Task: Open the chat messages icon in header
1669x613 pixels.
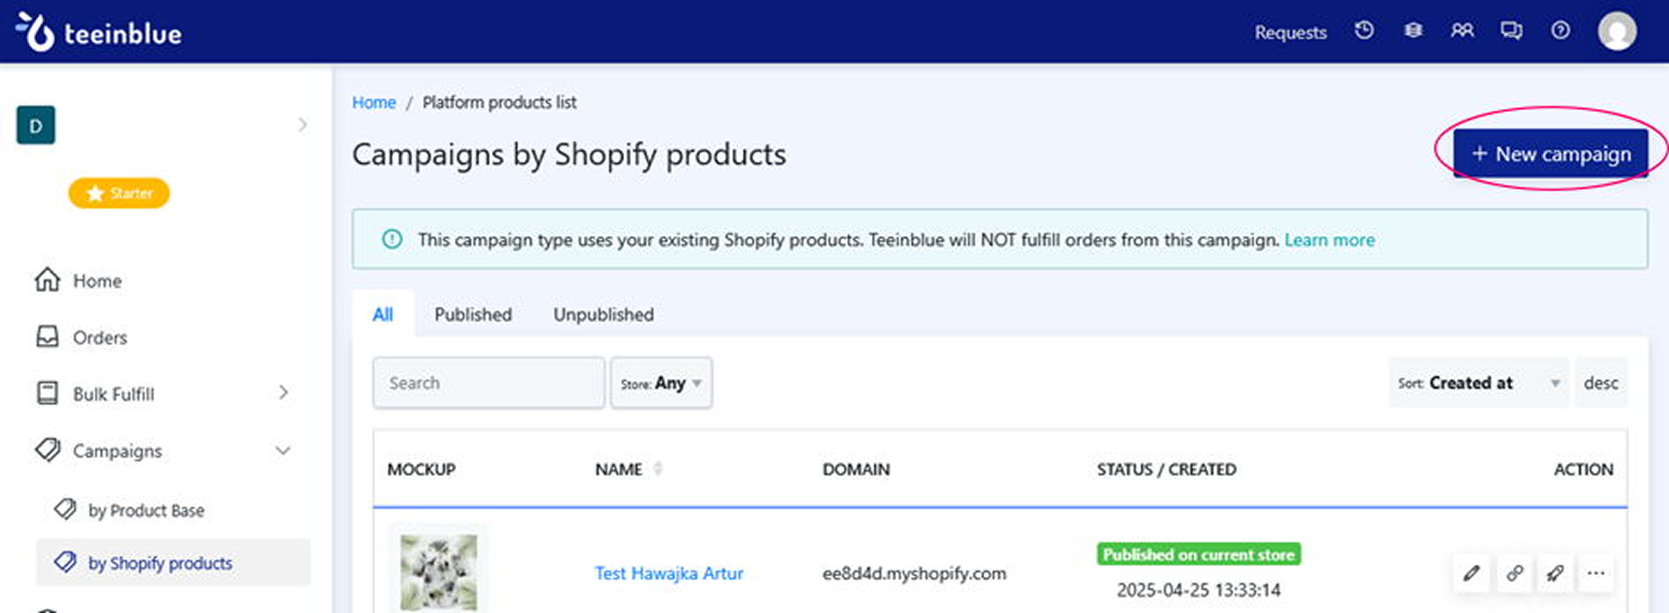Action: (1511, 31)
